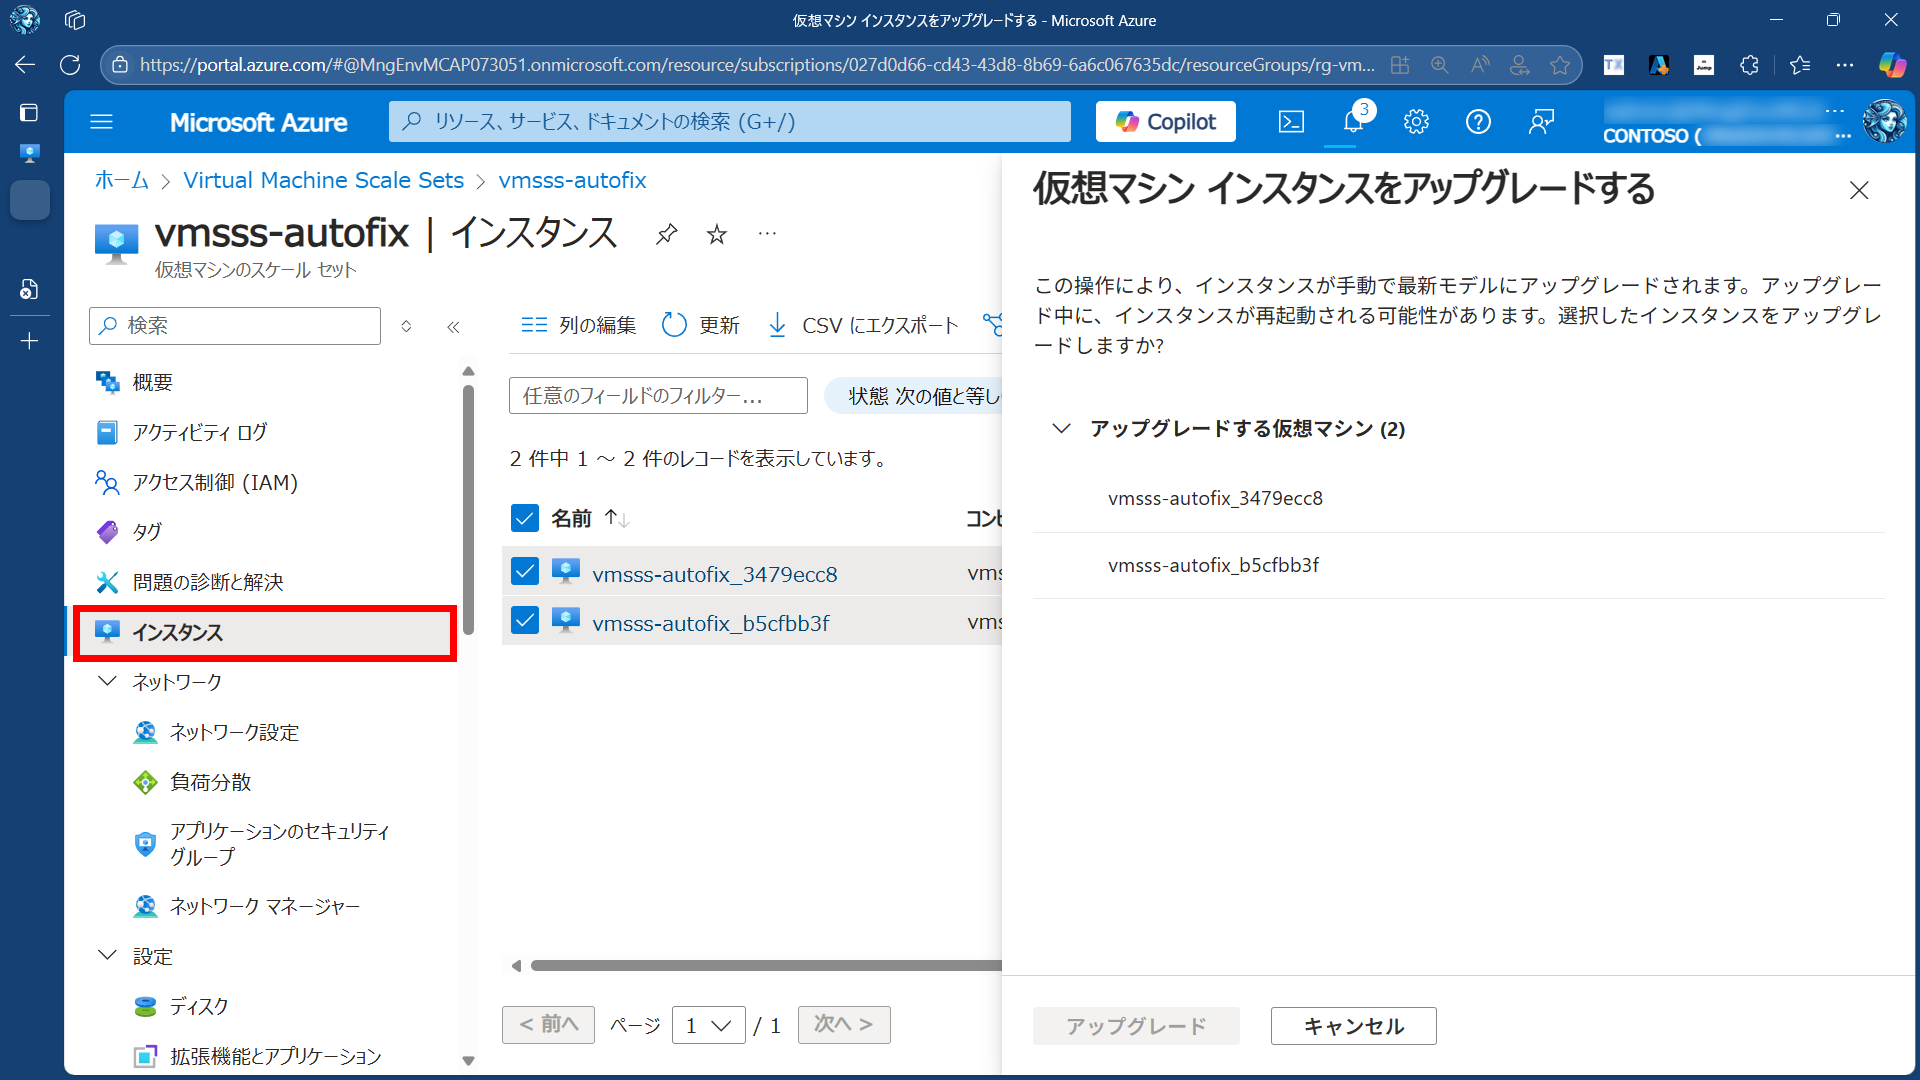
Task: Open the Cloud Shell icon
Action: (x=1291, y=122)
